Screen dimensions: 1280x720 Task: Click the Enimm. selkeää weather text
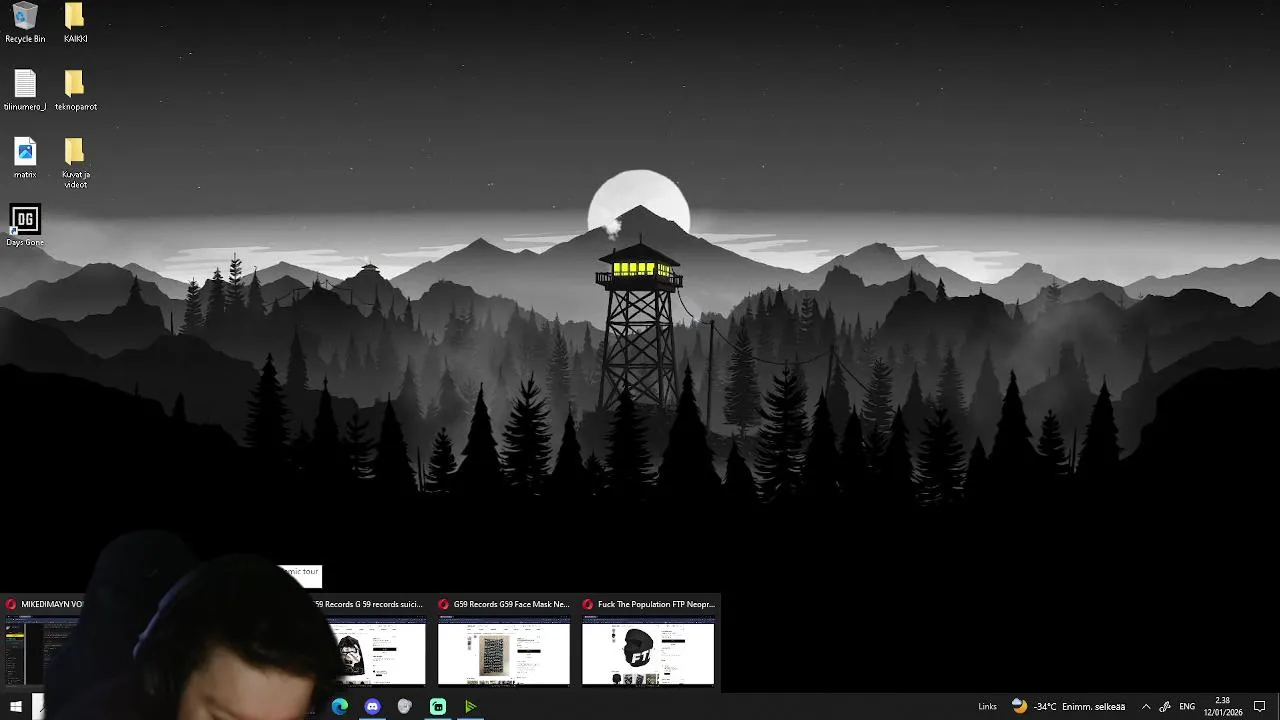click(1093, 706)
